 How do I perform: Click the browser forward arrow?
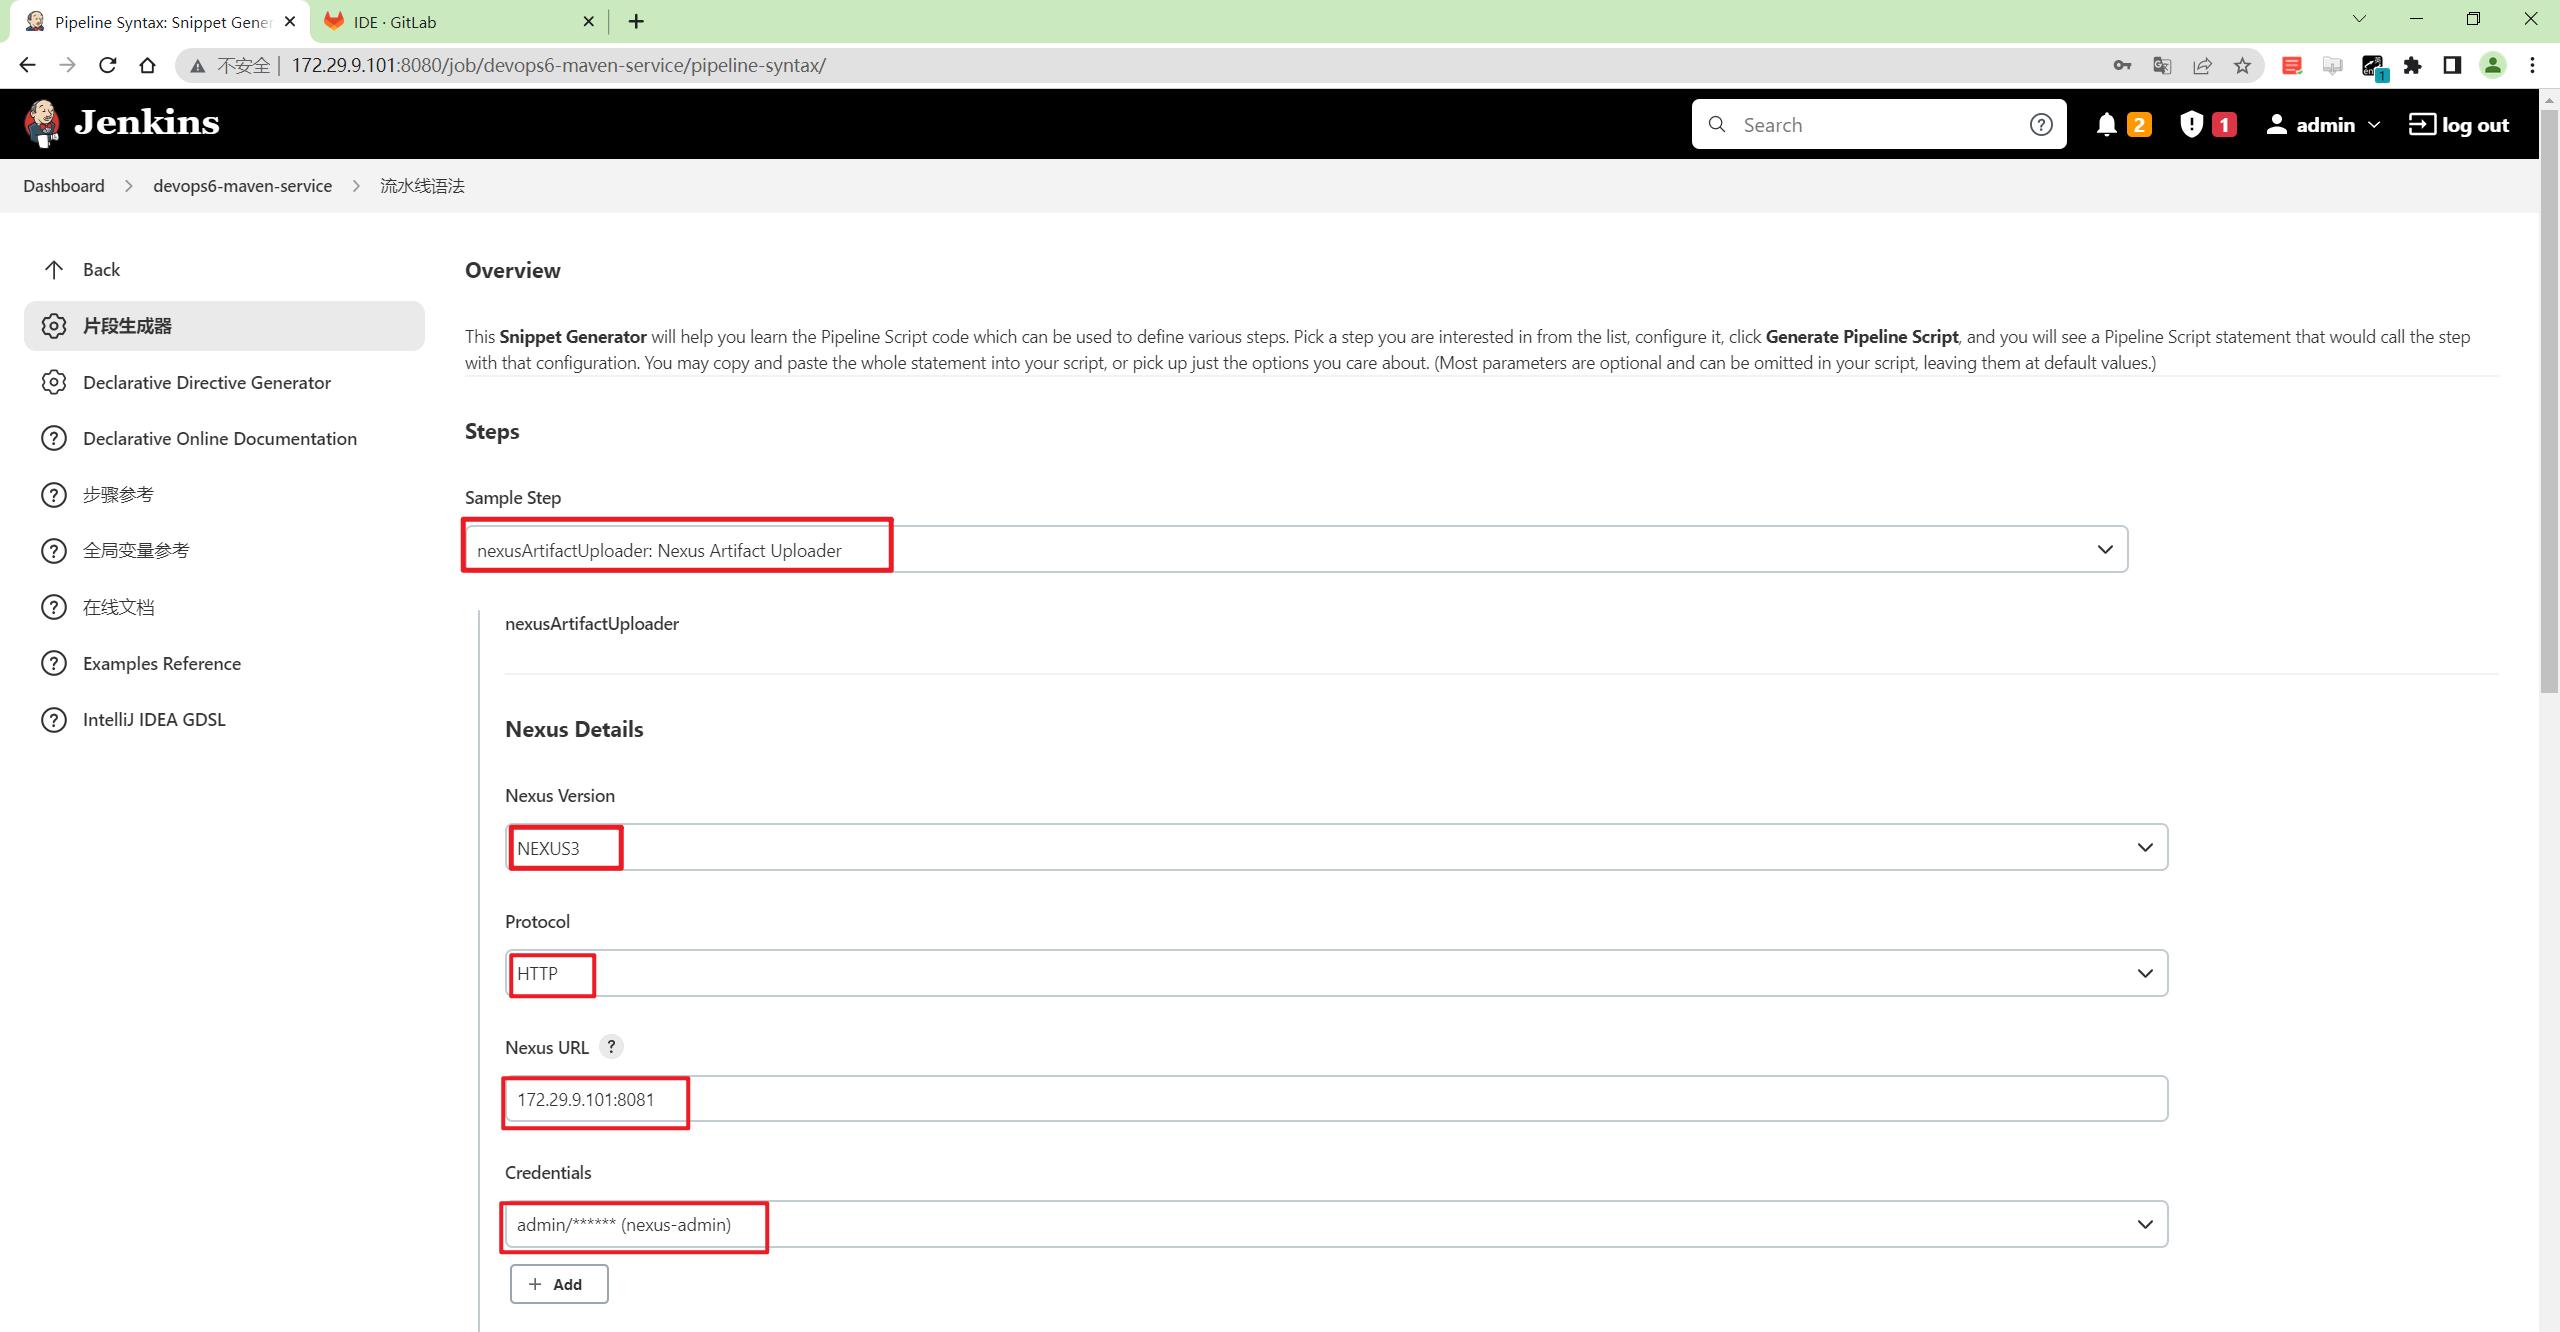(67, 65)
